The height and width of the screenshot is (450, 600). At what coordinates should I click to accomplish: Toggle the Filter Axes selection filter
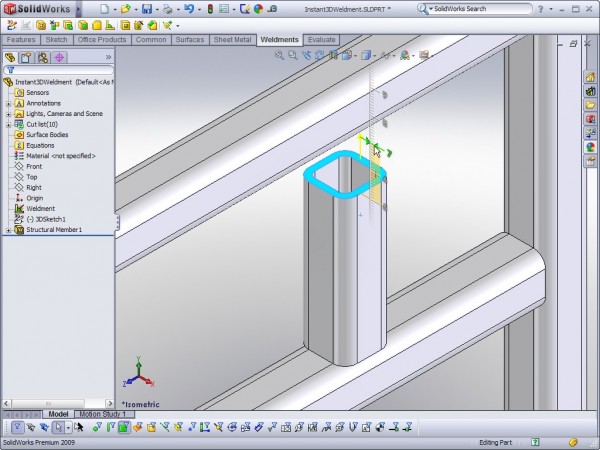tap(165, 427)
